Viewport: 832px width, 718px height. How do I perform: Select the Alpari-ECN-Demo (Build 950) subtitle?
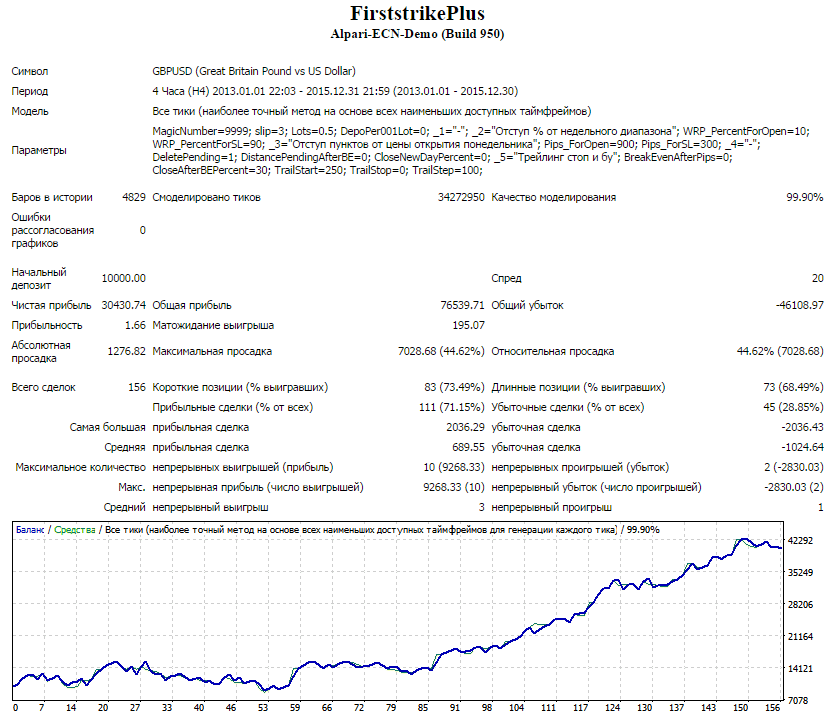click(417, 34)
